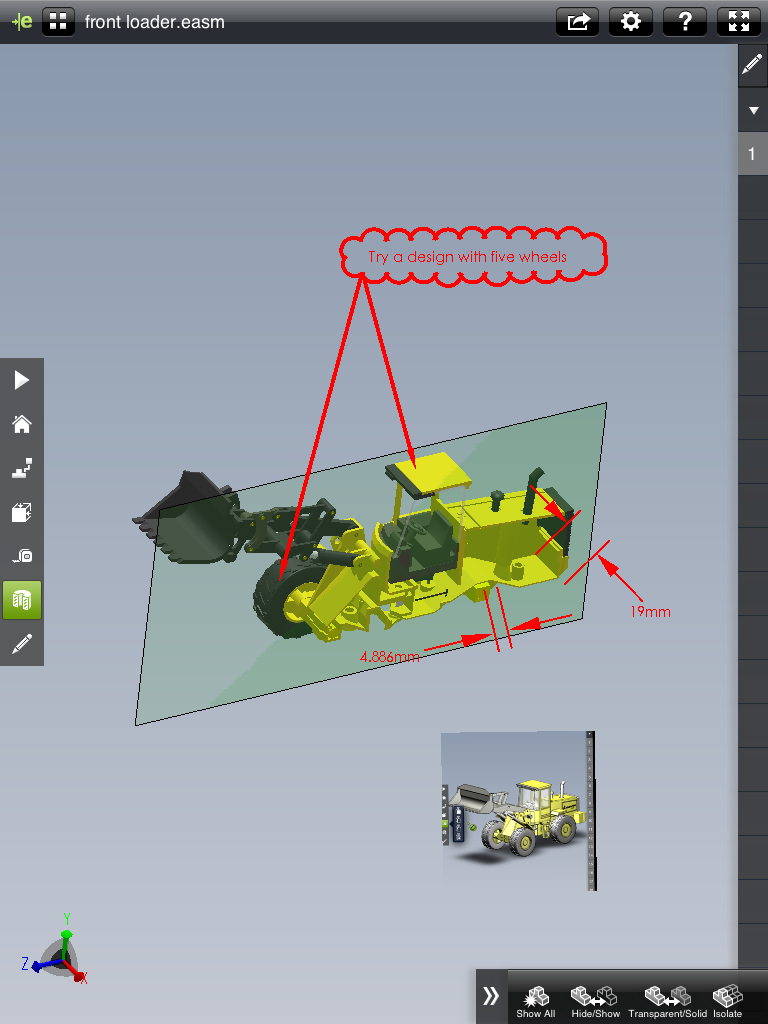Select the 19mm dimension label
This screenshot has height=1024, width=768.
click(650, 612)
